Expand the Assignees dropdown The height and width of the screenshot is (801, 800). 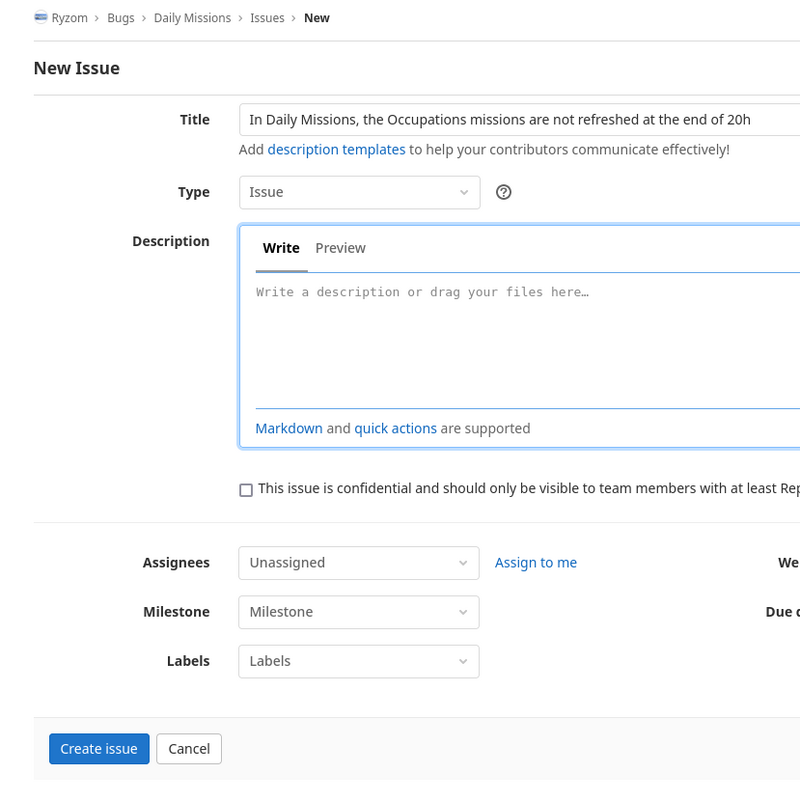pos(359,563)
